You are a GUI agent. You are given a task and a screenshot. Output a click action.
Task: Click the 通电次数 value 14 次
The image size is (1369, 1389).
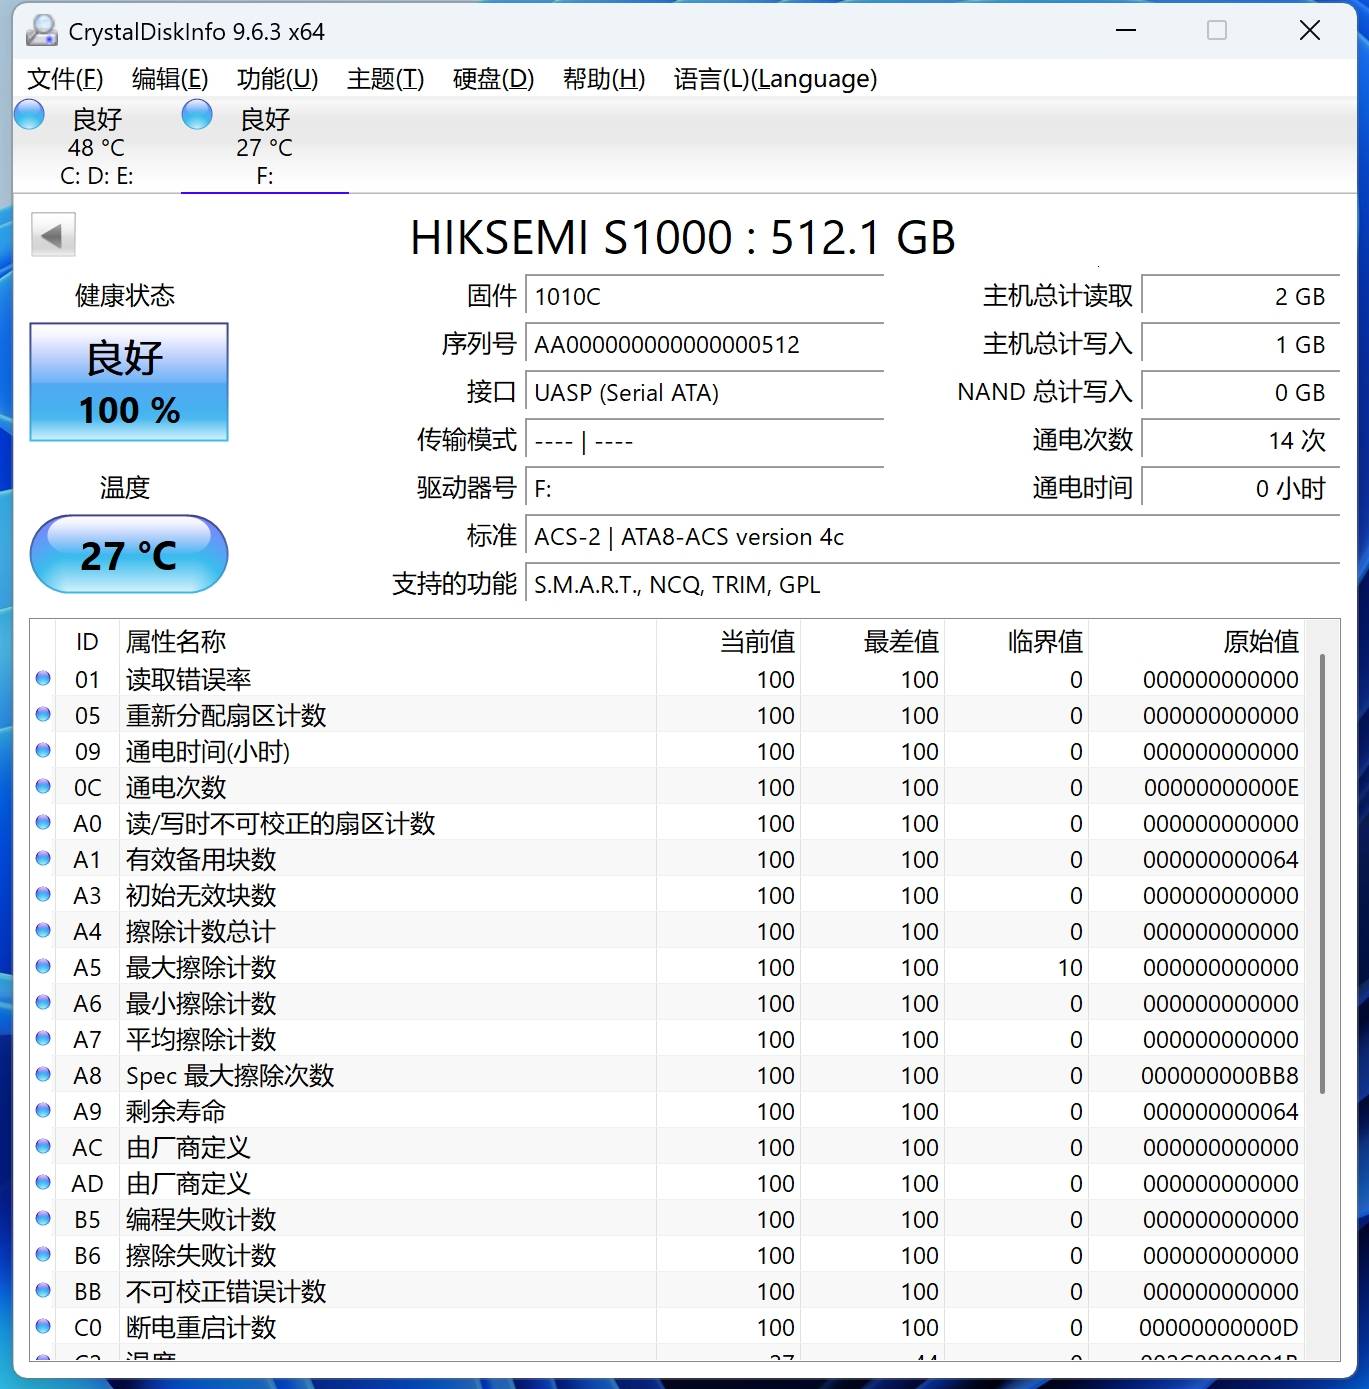click(x=1240, y=441)
